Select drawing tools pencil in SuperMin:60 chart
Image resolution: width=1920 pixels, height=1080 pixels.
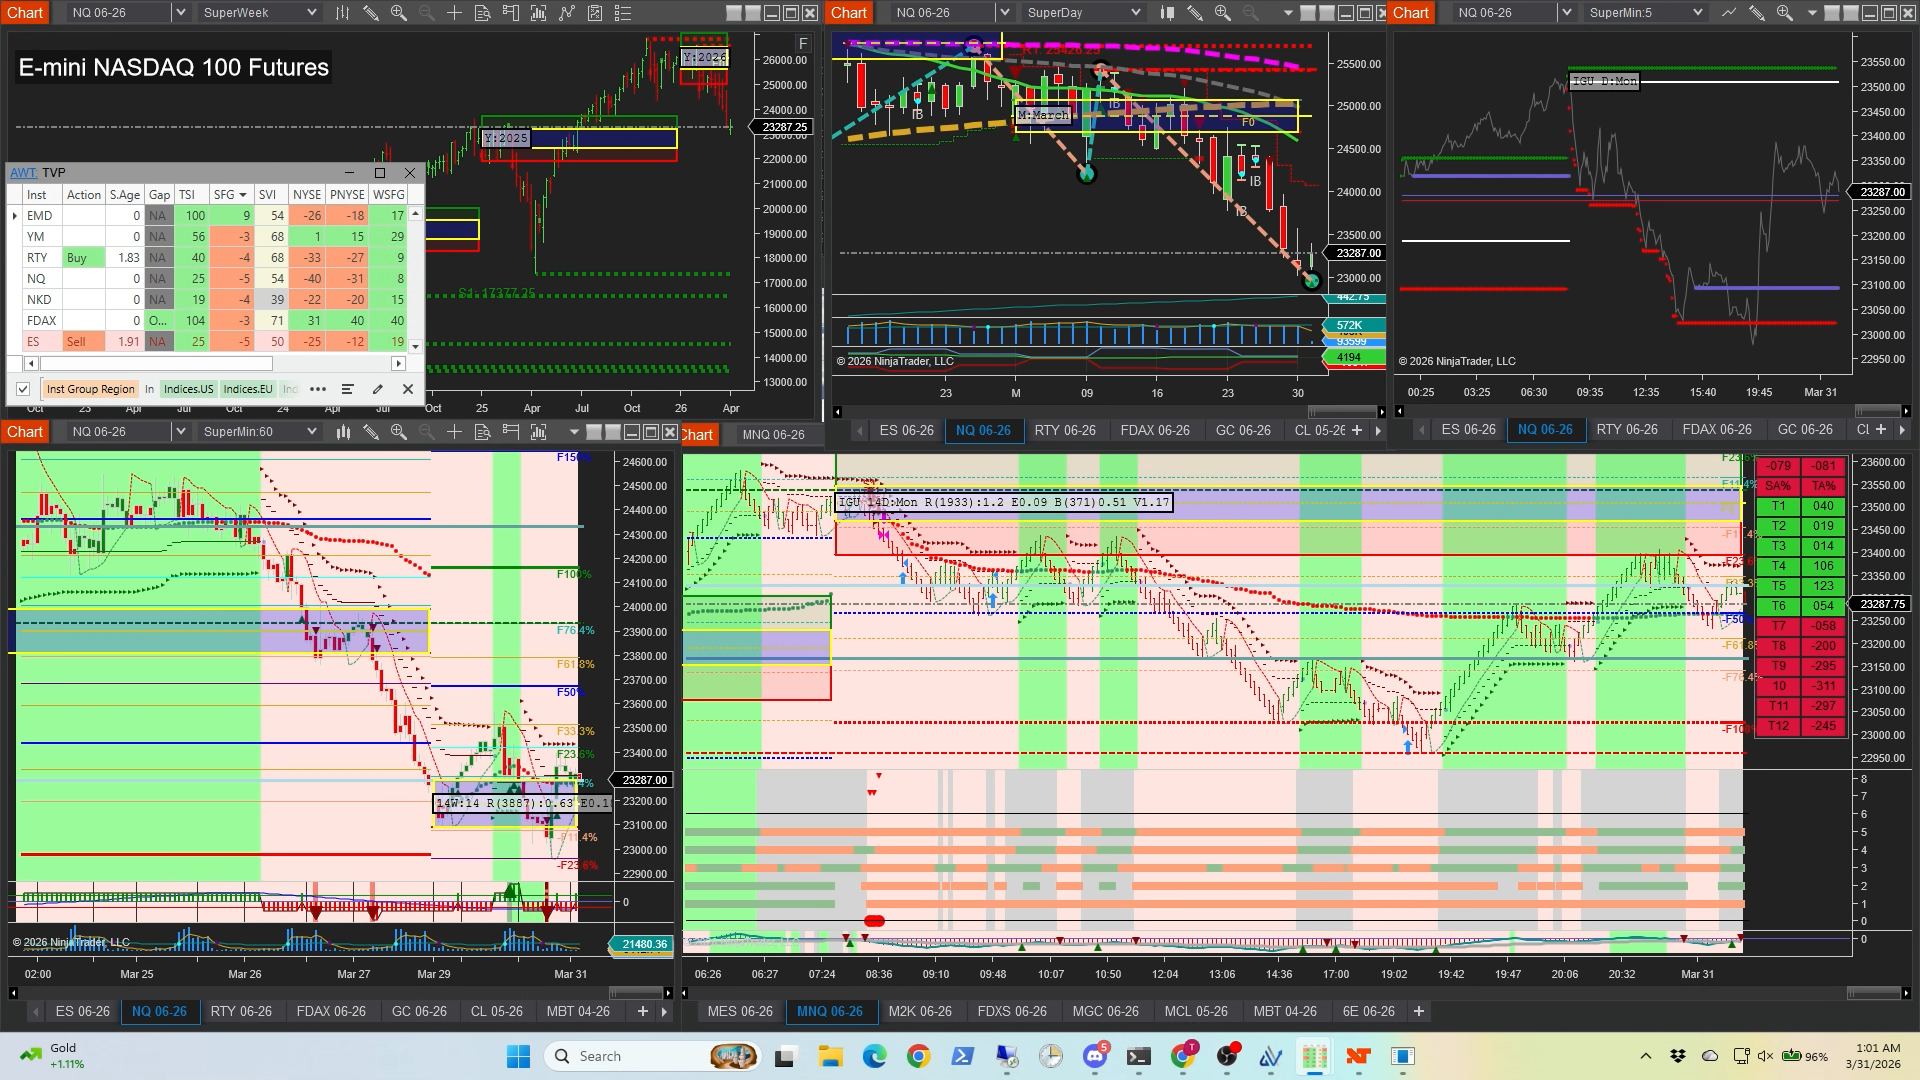371,432
